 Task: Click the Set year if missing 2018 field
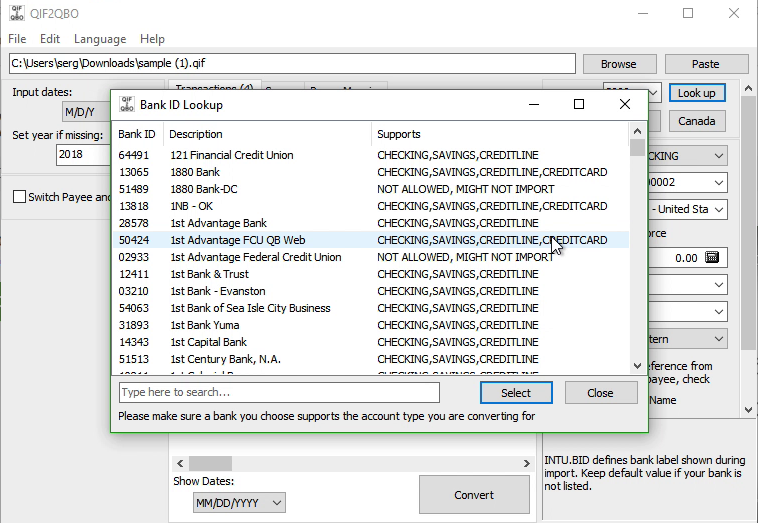coord(83,155)
